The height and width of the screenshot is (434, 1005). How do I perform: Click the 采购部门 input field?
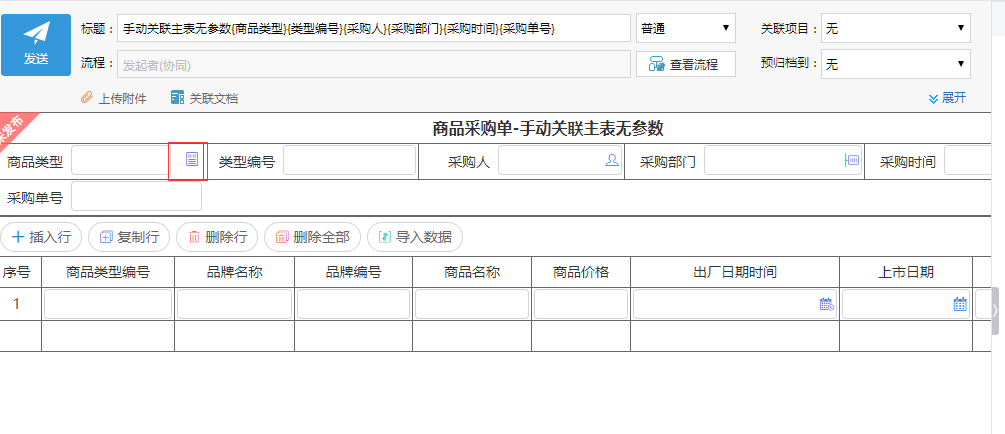click(782, 160)
